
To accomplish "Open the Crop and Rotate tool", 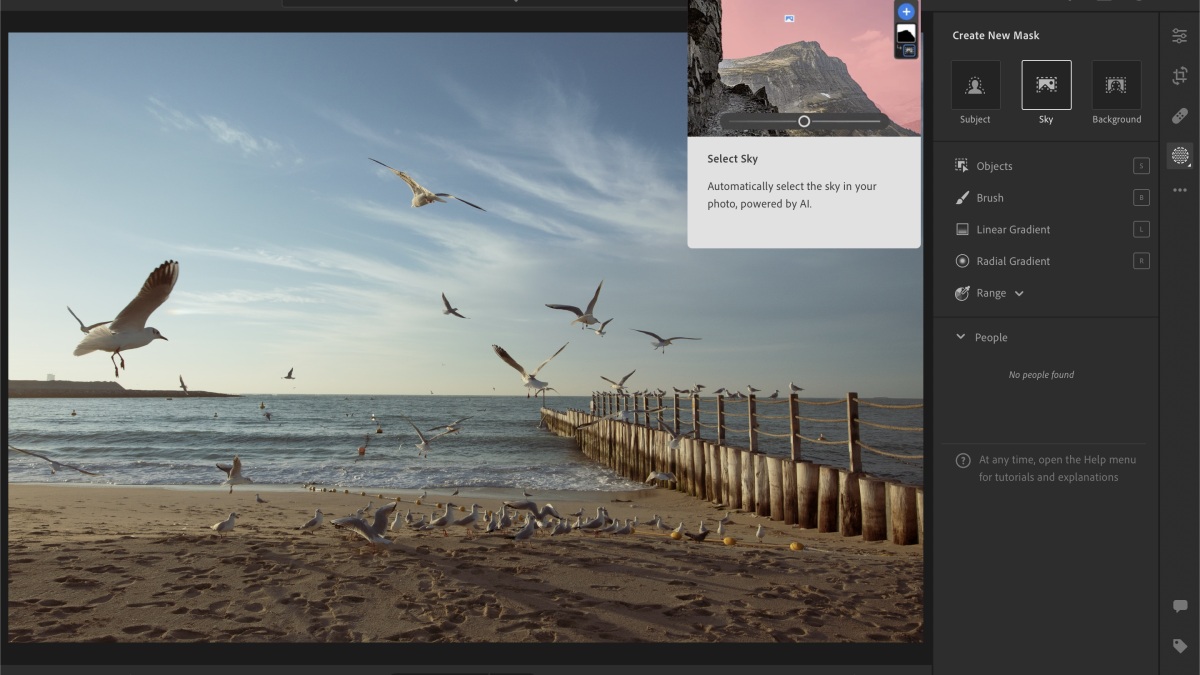I will click(1180, 76).
